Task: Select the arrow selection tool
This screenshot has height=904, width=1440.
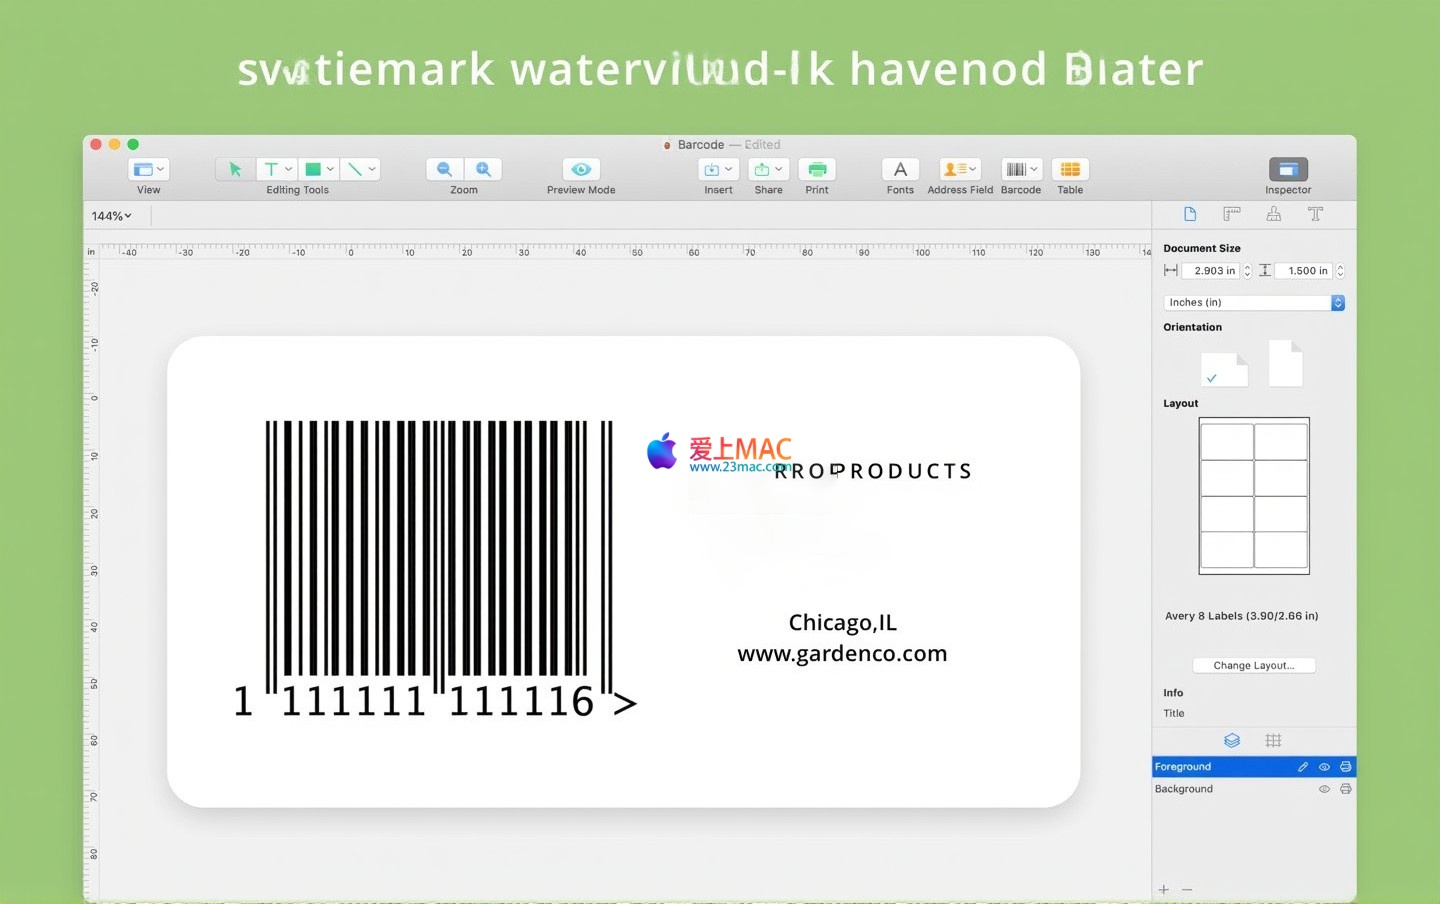Action: pyautogui.click(x=235, y=170)
